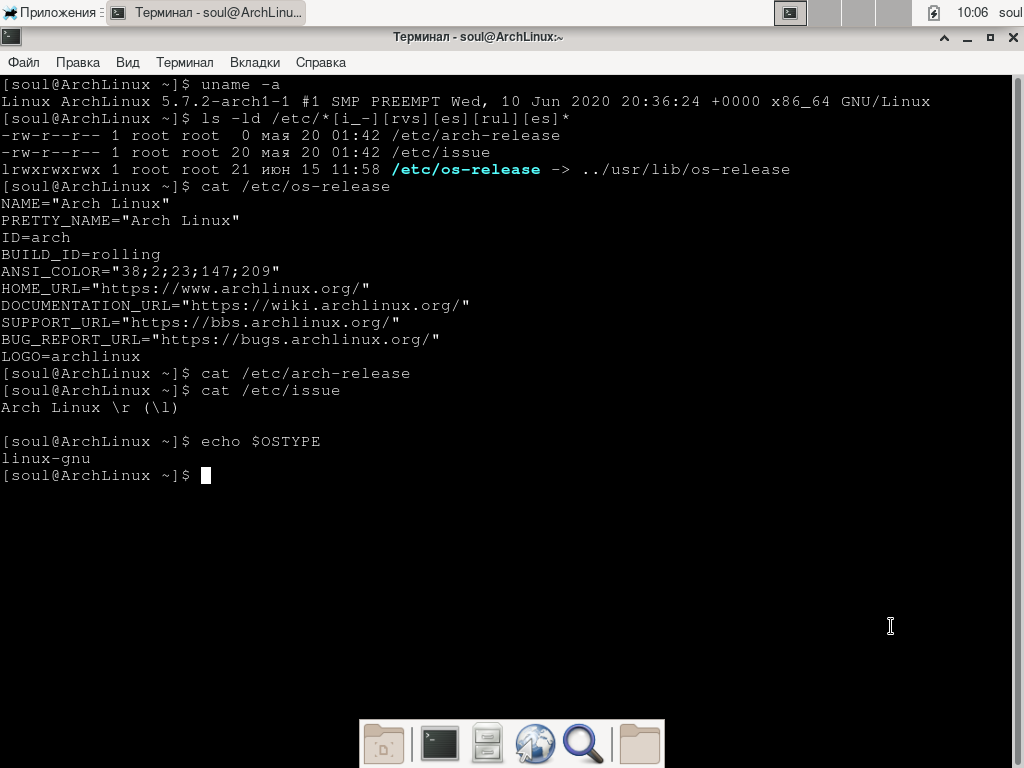The image size is (1024, 768).
Task: Open the desktop folder launcher in the dock
Action: (383, 744)
